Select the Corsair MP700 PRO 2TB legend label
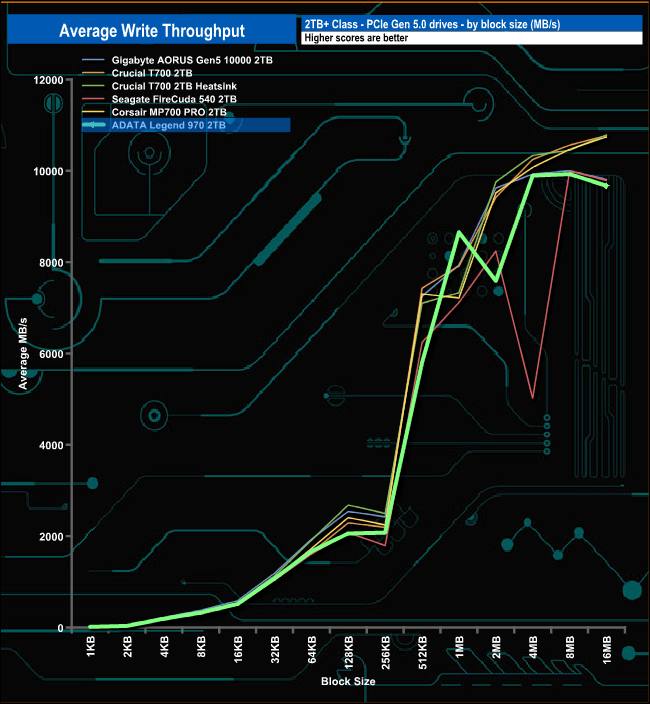This screenshot has height=704, width=650. (x=169, y=112)
